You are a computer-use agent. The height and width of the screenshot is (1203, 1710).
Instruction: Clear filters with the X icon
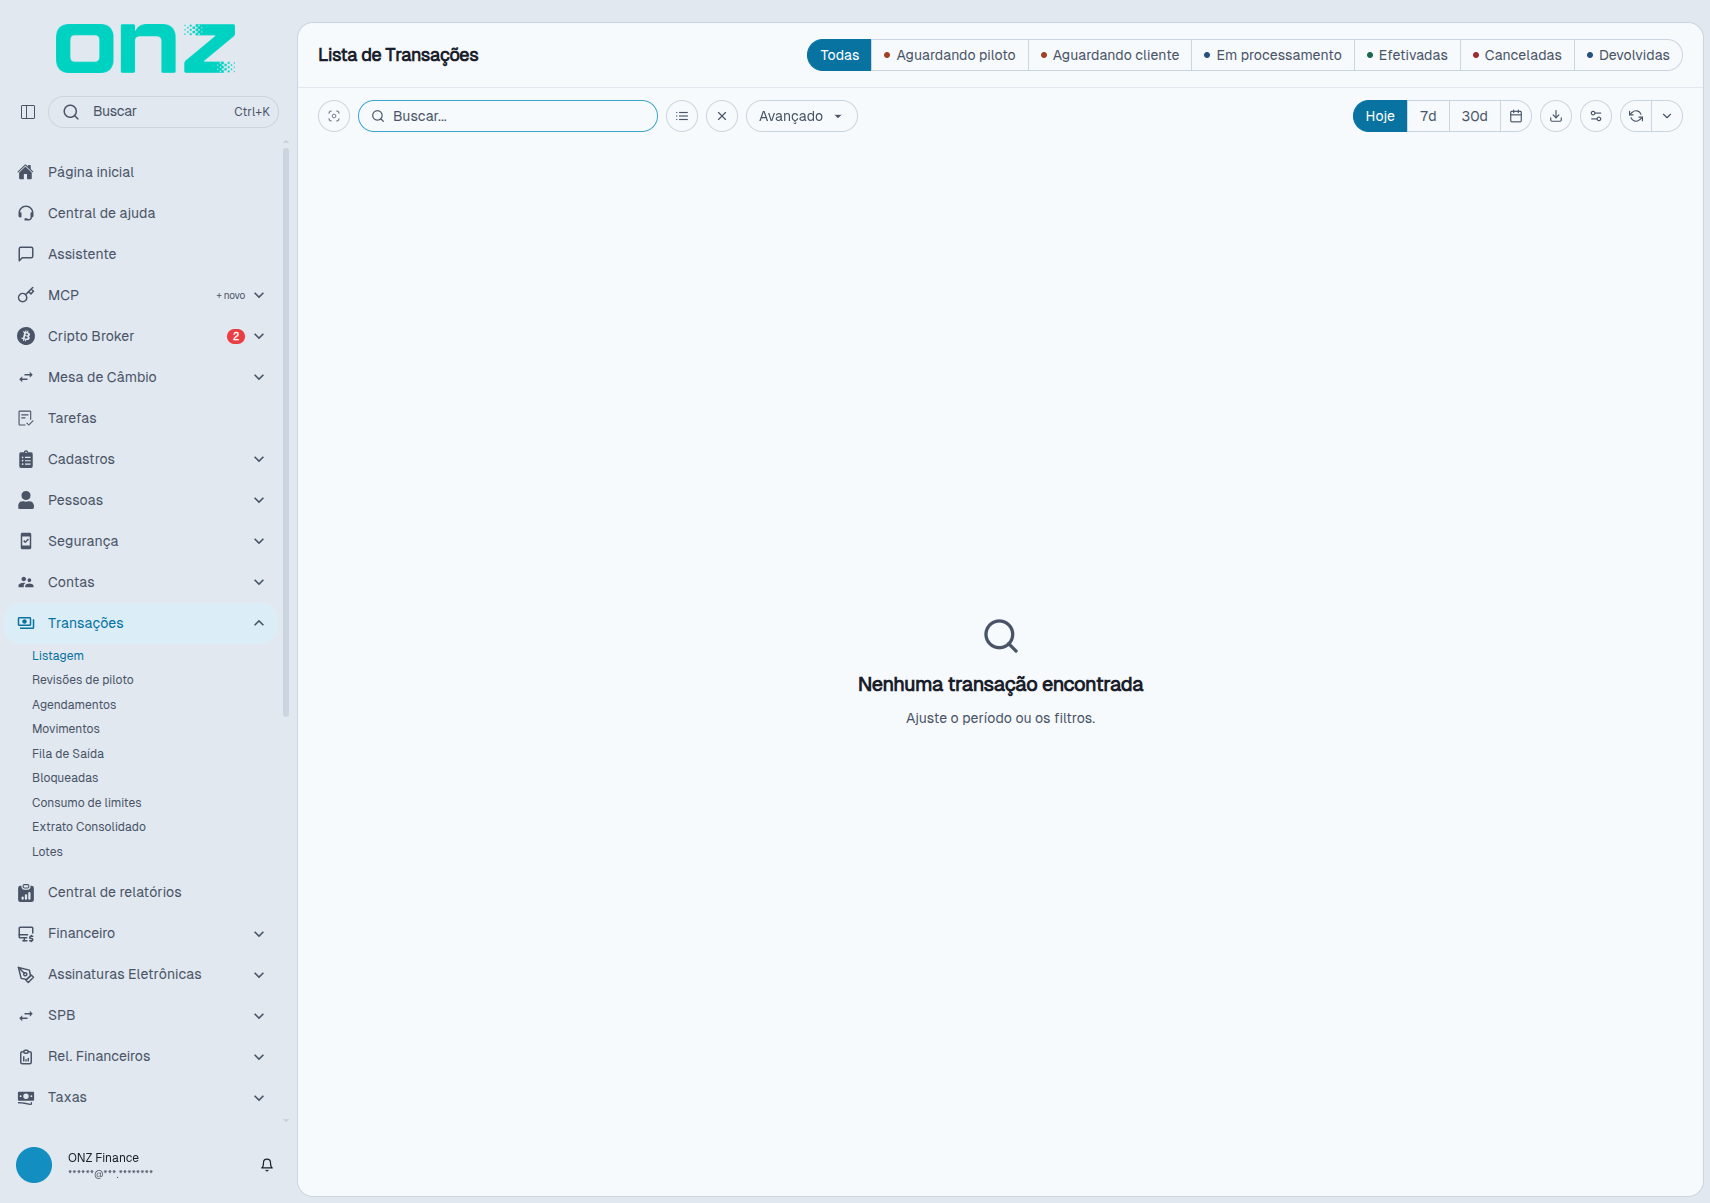[722, 116]
